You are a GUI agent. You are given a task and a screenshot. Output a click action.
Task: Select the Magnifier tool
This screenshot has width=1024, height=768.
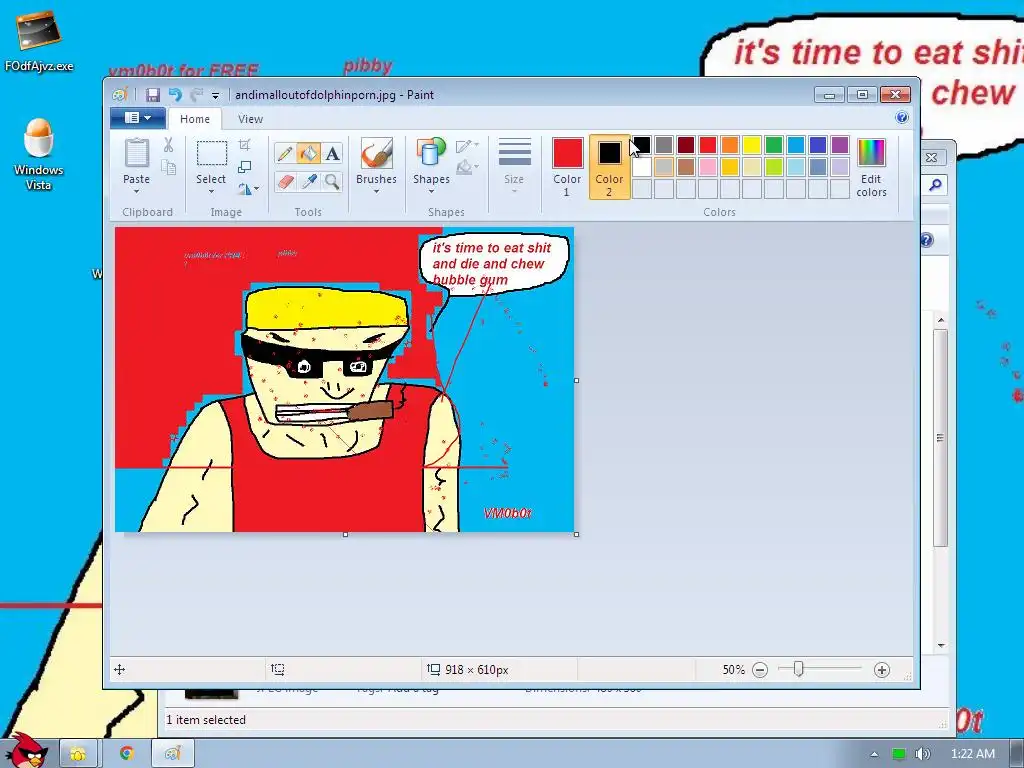tap(332, 181)
